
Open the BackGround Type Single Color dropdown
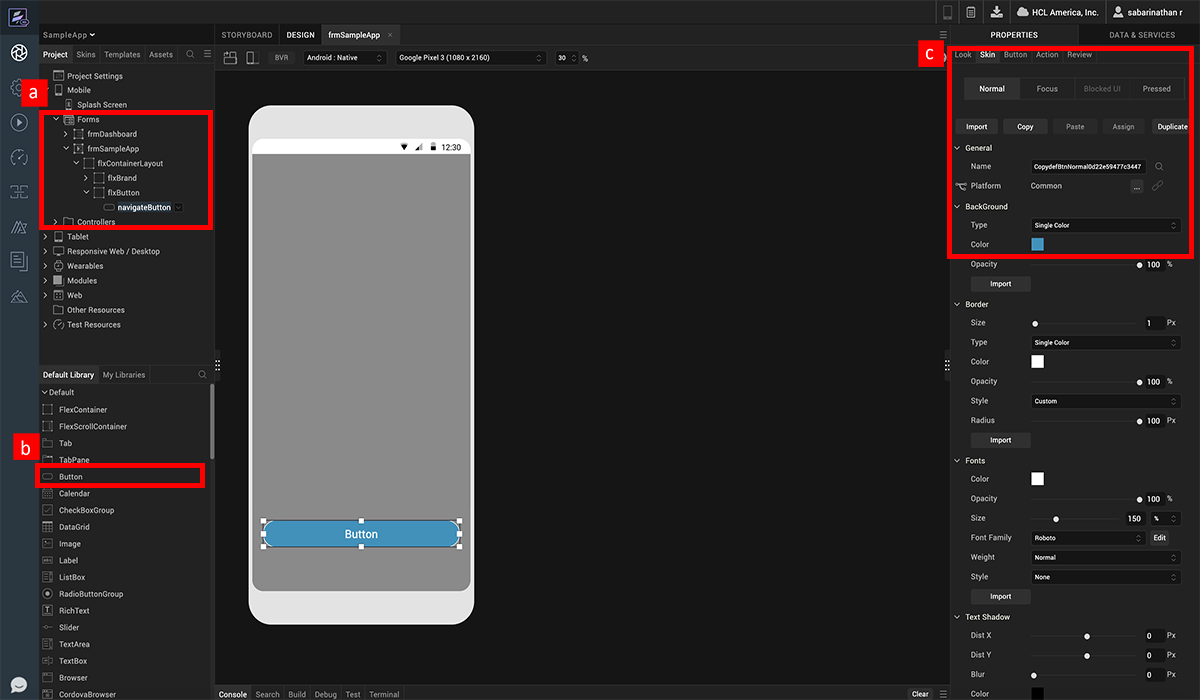(1105, 226)
